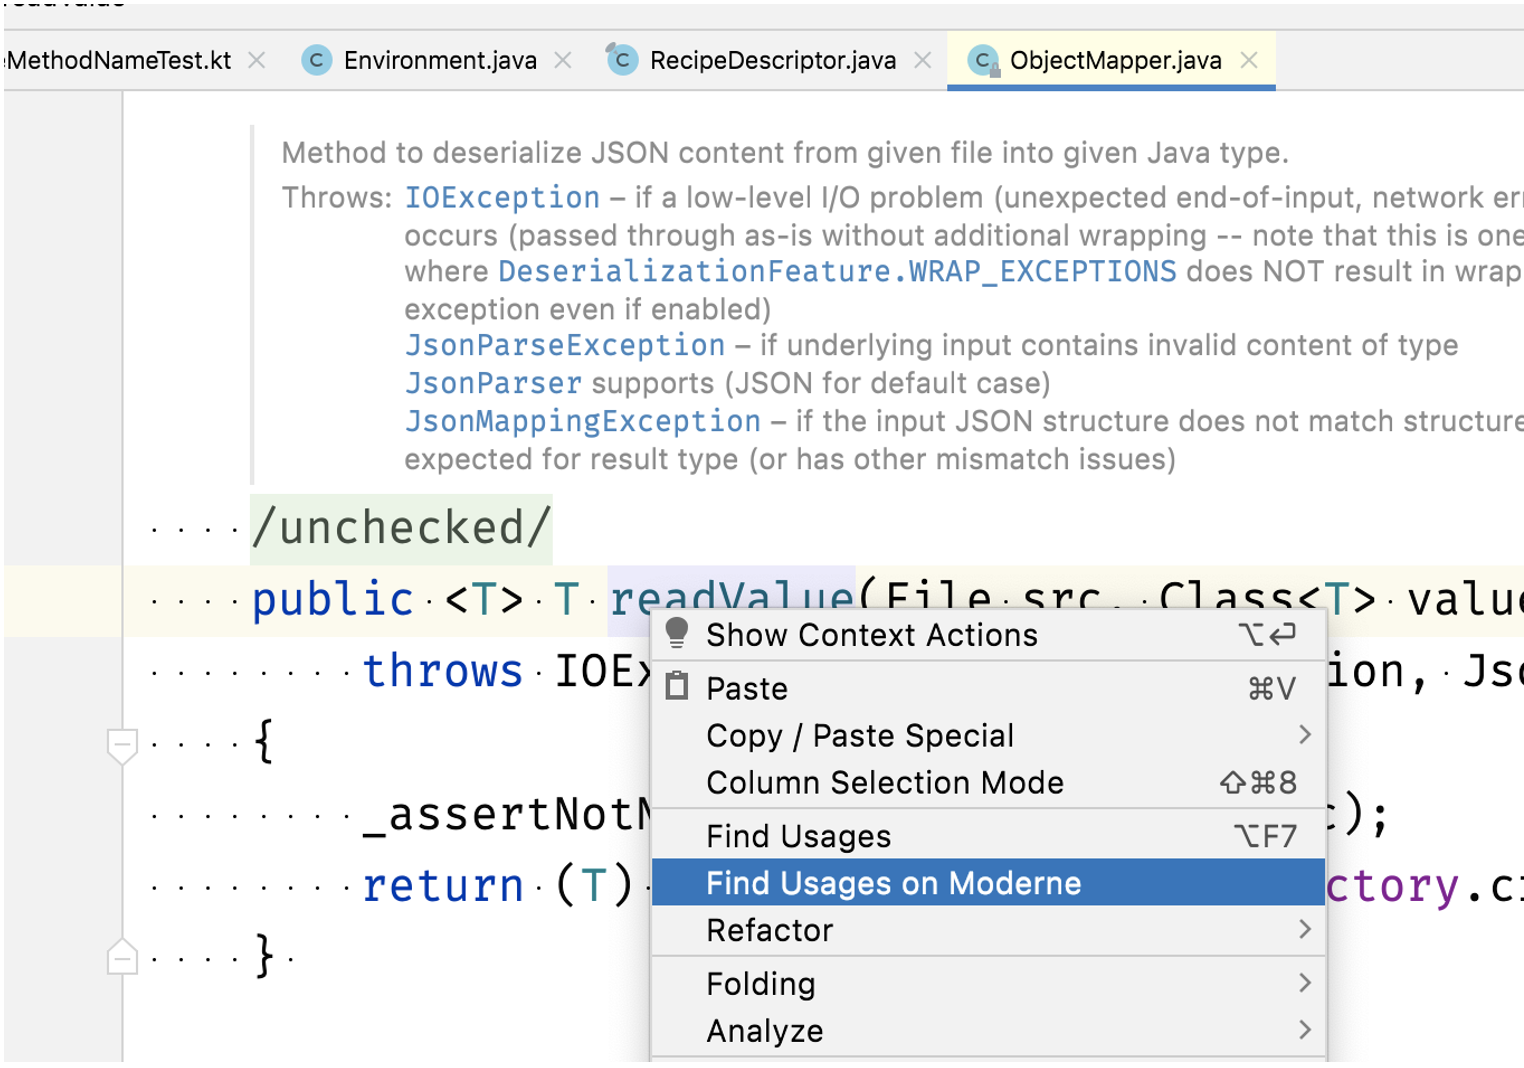
Task: Select Find Usages on Moderne
Action: [988, 883]
